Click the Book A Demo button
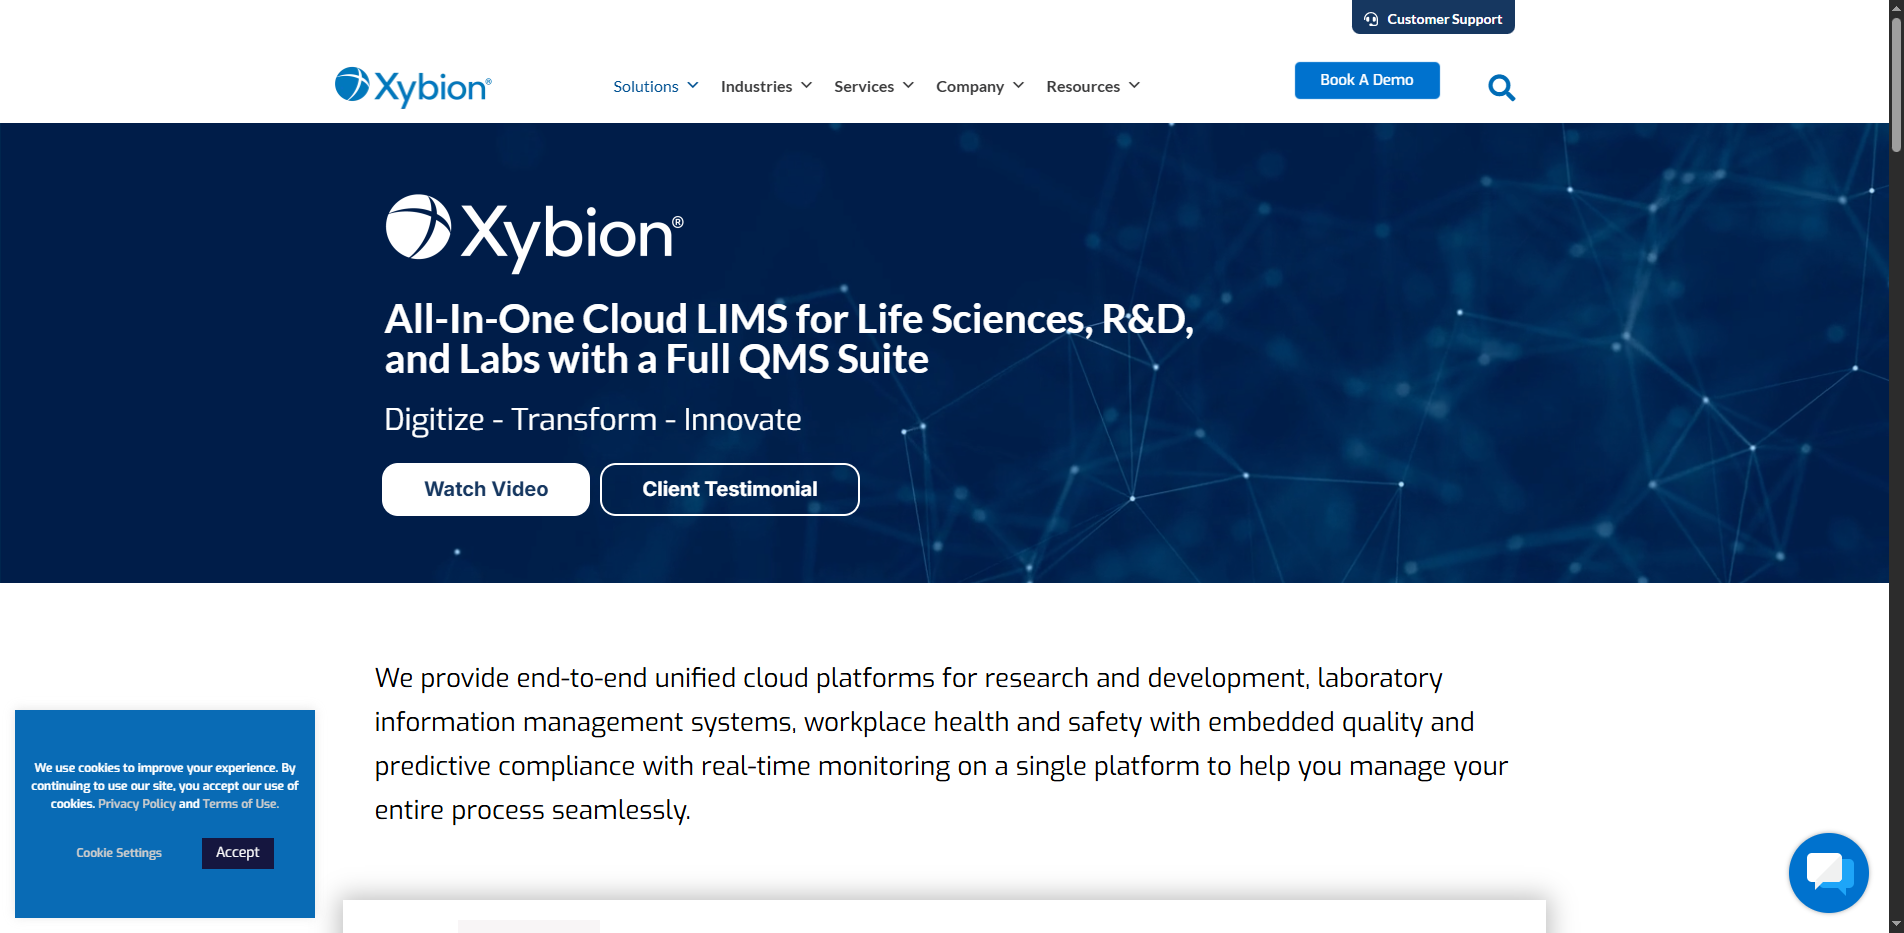Image resolution: width=1904 pixels, height=933 pixels. [x=1367, y=80]
